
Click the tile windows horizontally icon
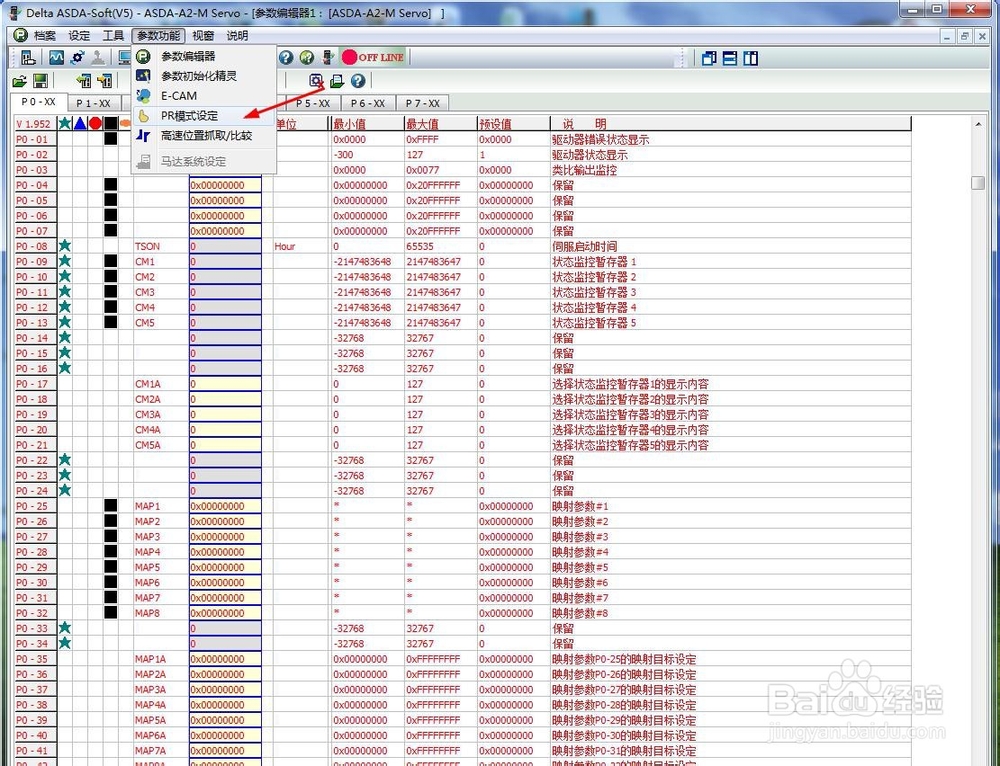730,59
